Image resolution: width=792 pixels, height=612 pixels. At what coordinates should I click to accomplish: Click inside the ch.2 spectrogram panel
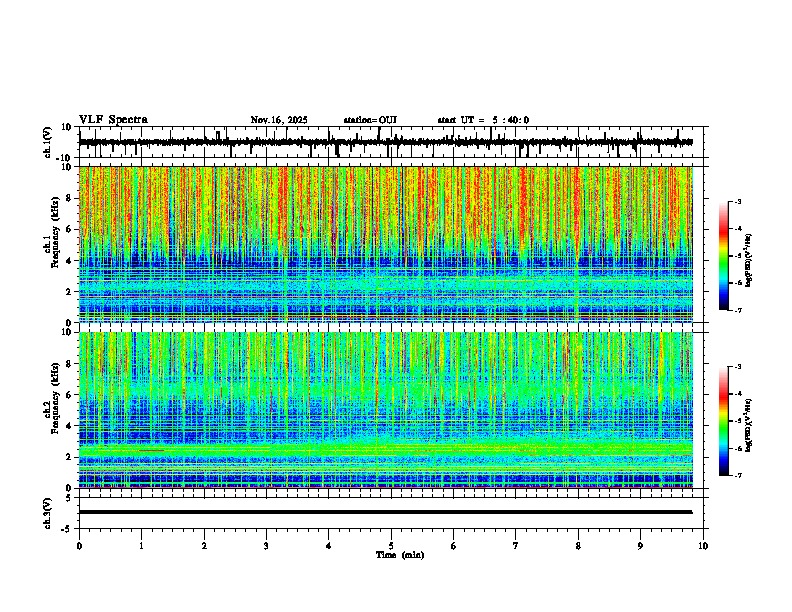pos(385,410)
